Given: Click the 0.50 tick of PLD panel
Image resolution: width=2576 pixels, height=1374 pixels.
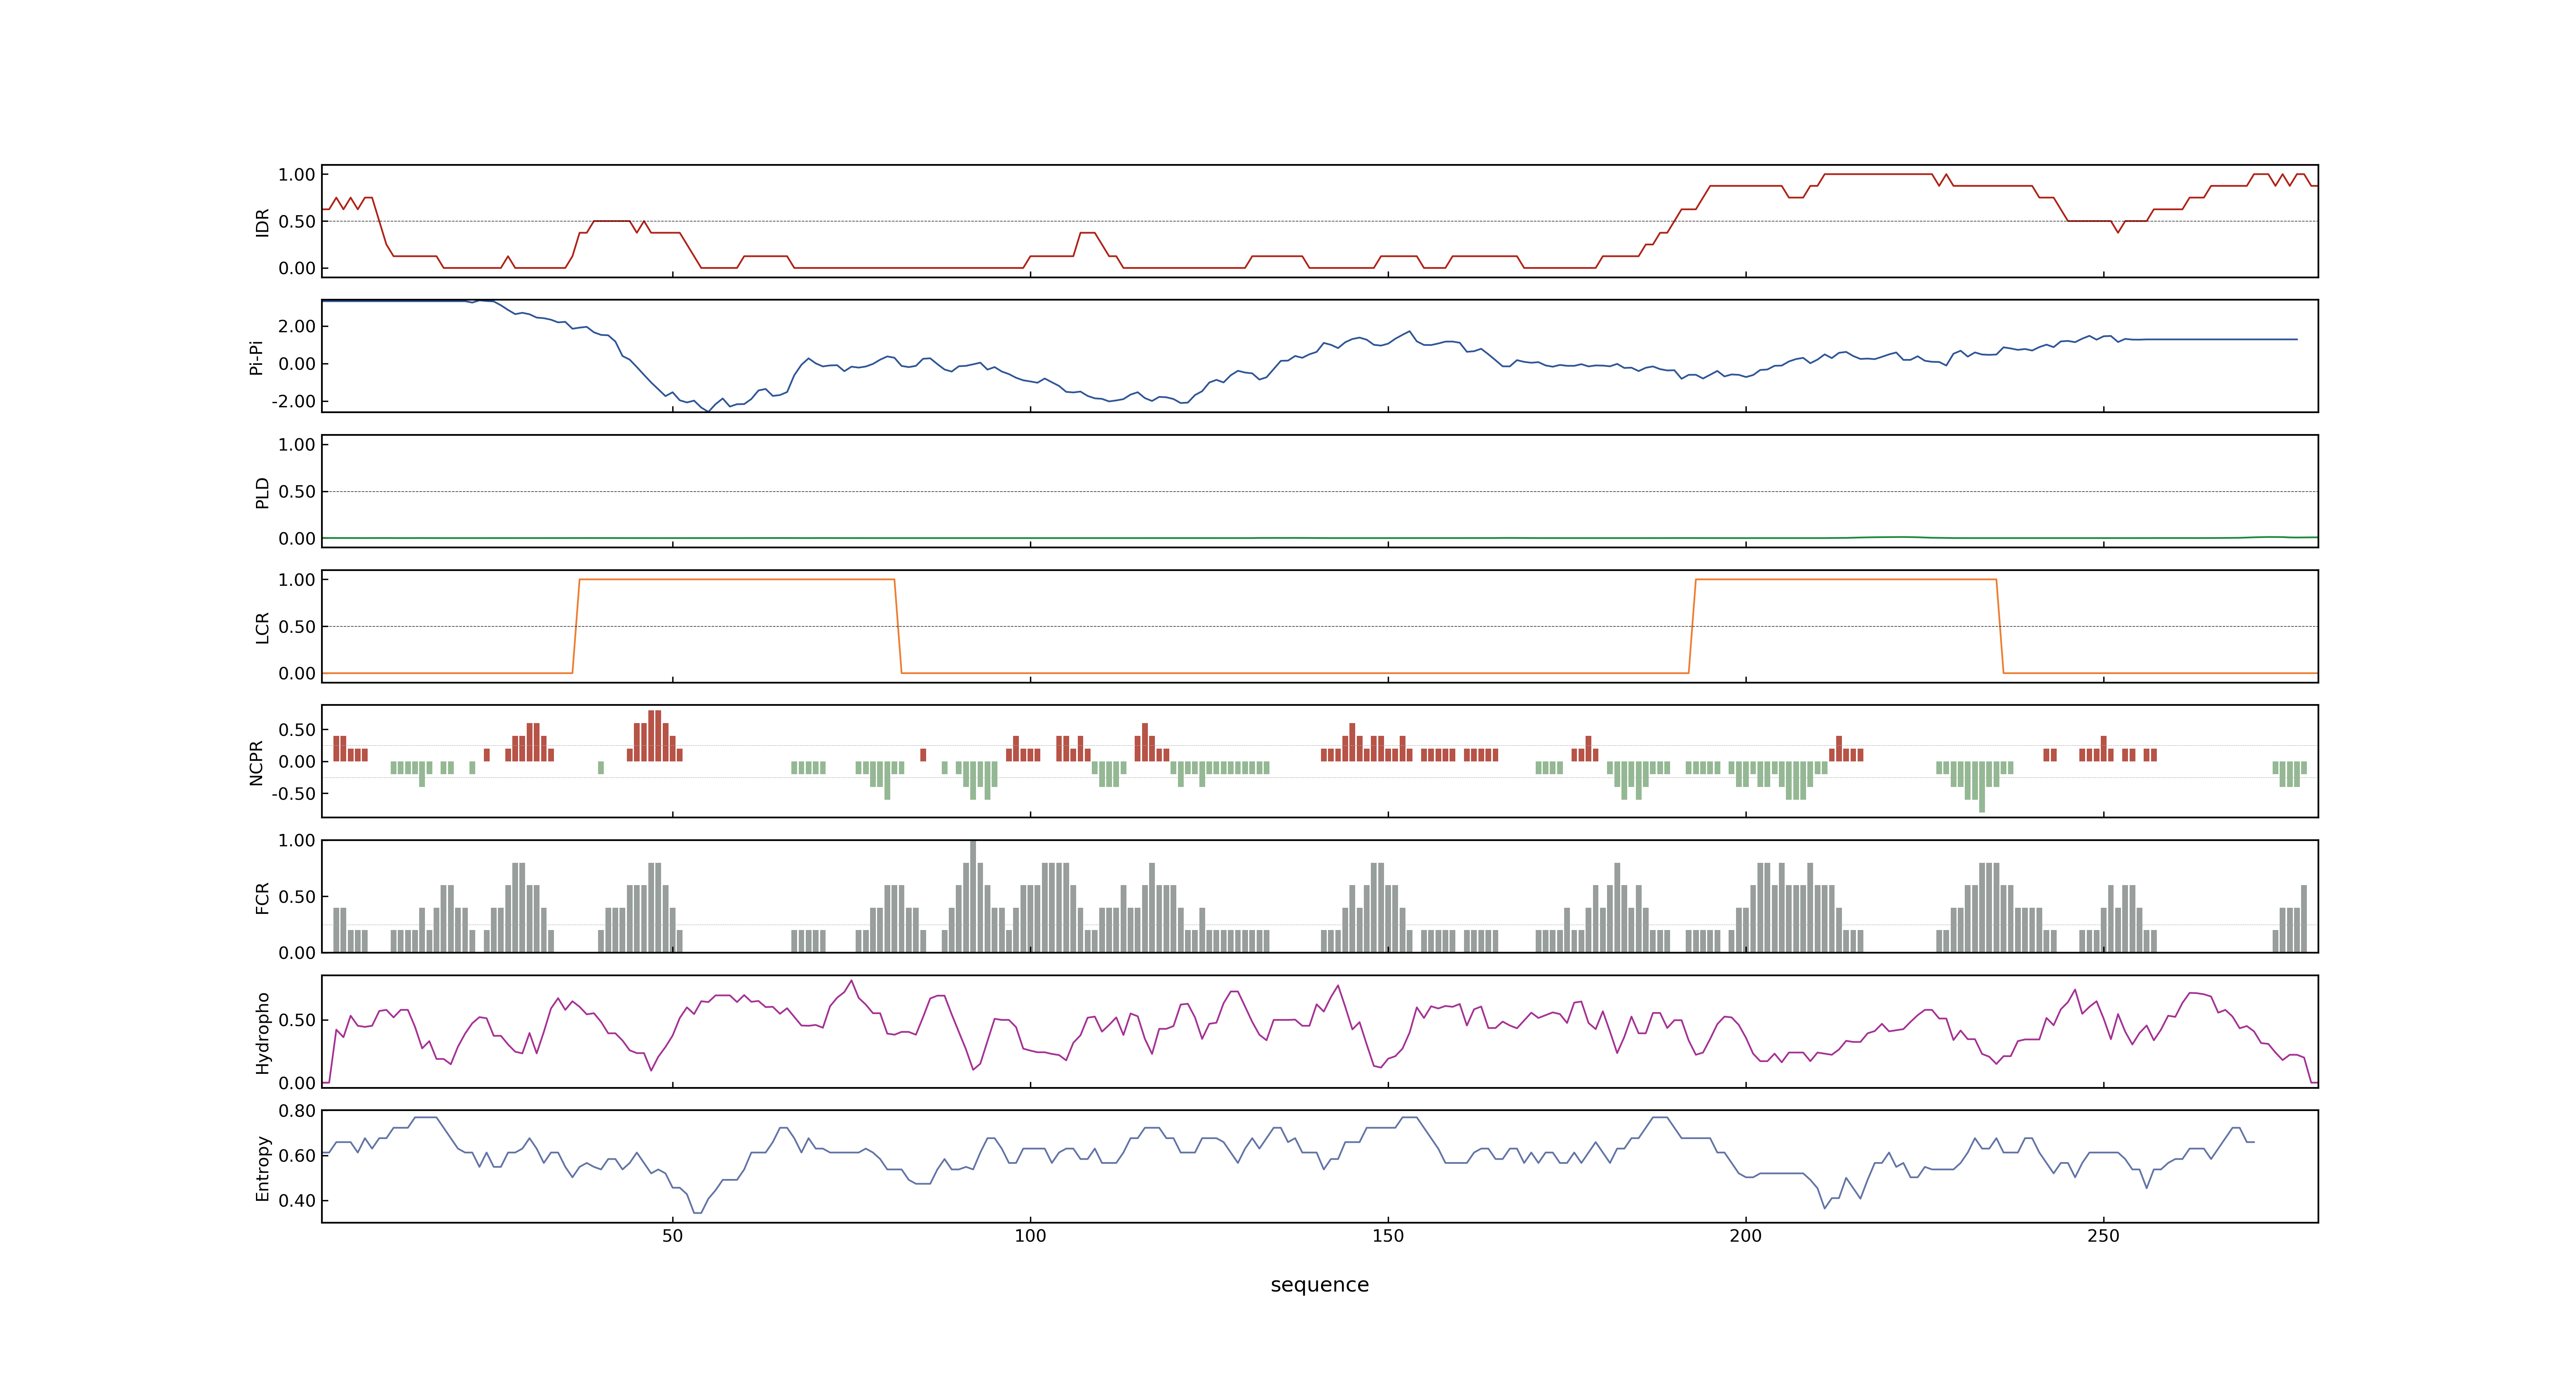Looking at the screenshot, I should (297, 492).
